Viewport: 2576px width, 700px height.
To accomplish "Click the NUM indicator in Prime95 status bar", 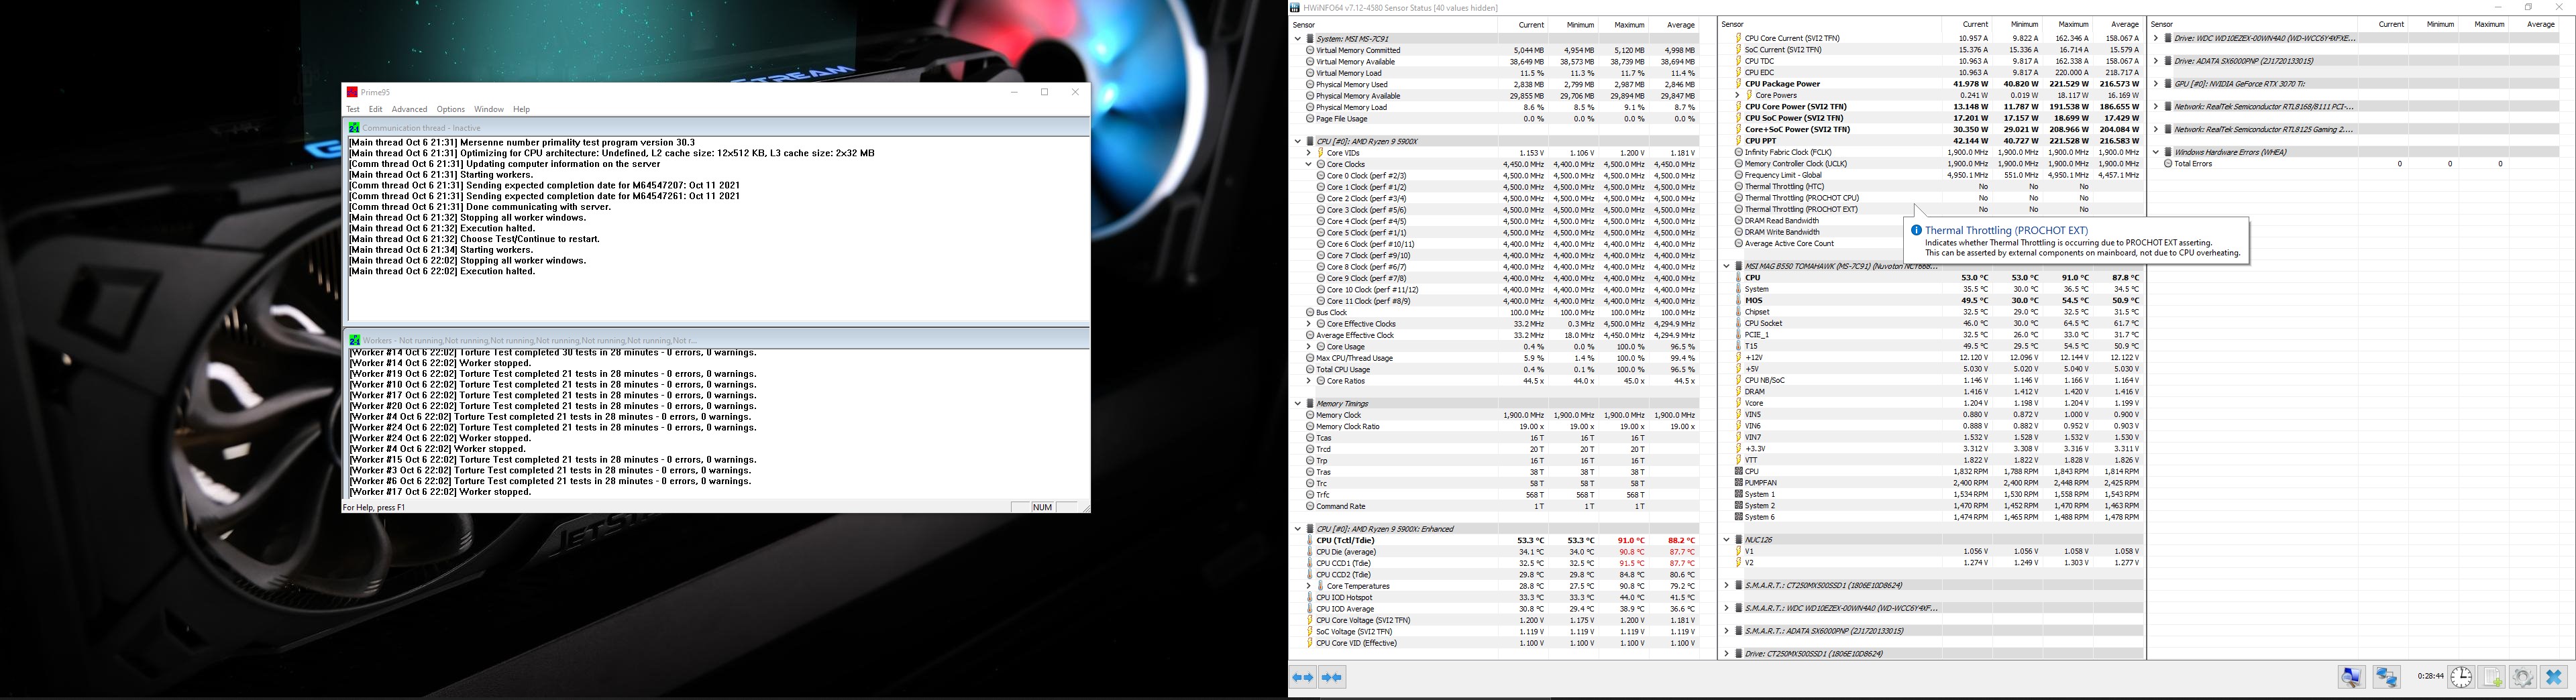I will pyautogui.click(x=1042, y=507).
